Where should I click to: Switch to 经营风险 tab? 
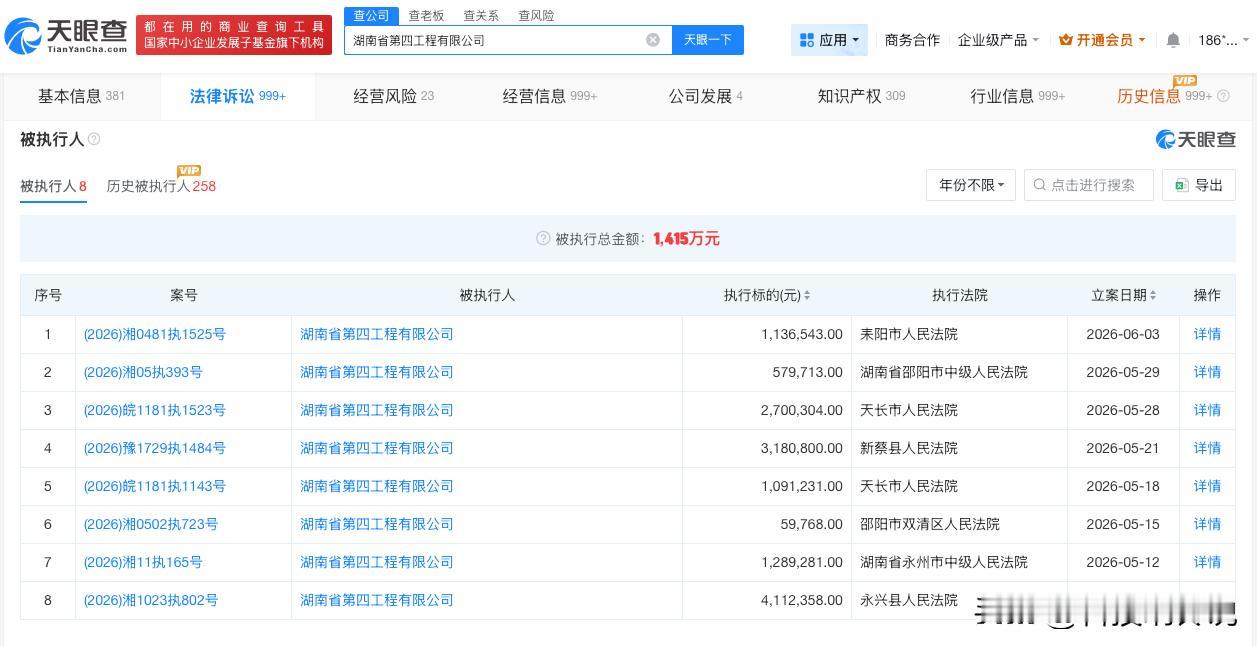pos(393,96)
